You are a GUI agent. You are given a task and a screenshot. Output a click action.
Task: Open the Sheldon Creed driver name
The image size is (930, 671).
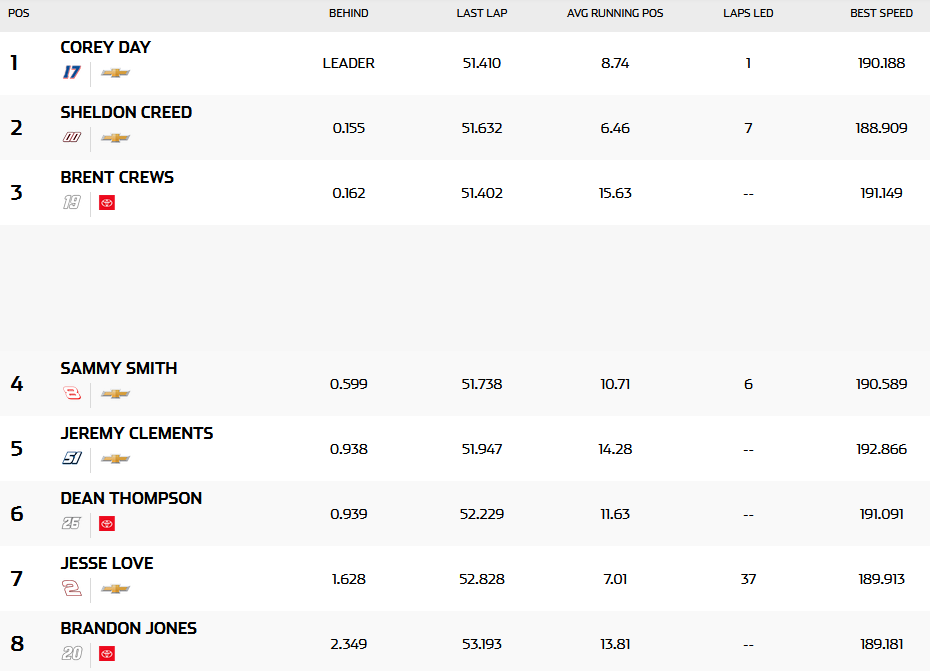(126, 113)
